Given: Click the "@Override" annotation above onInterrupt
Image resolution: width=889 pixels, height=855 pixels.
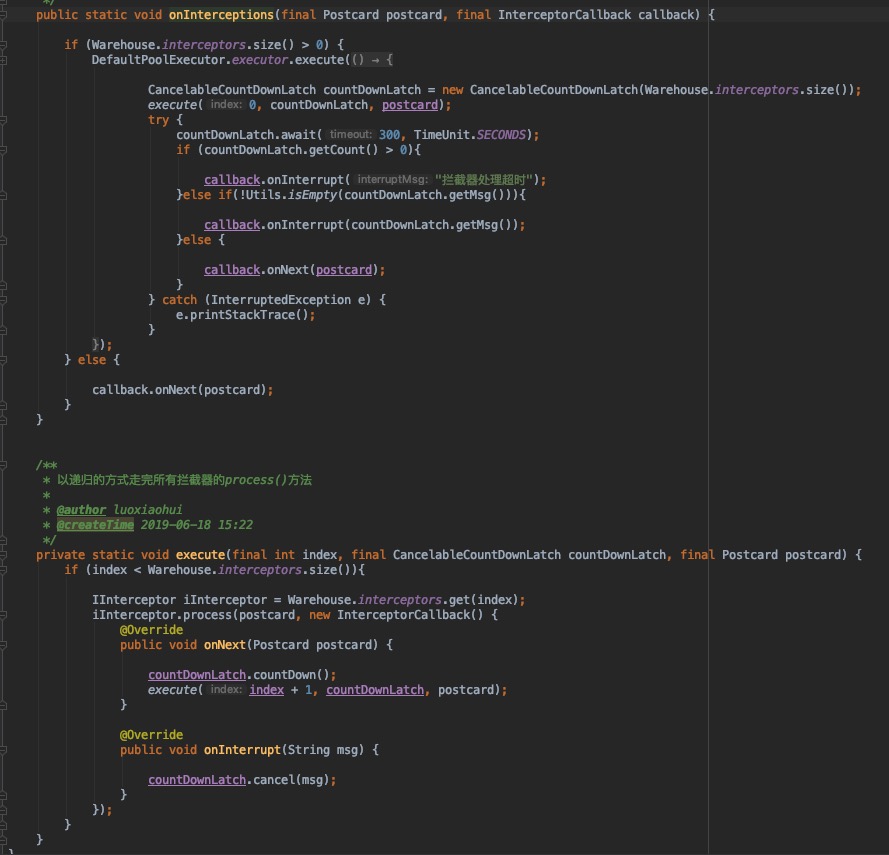Looking at the screenshot, I should [x=151, y=735].
